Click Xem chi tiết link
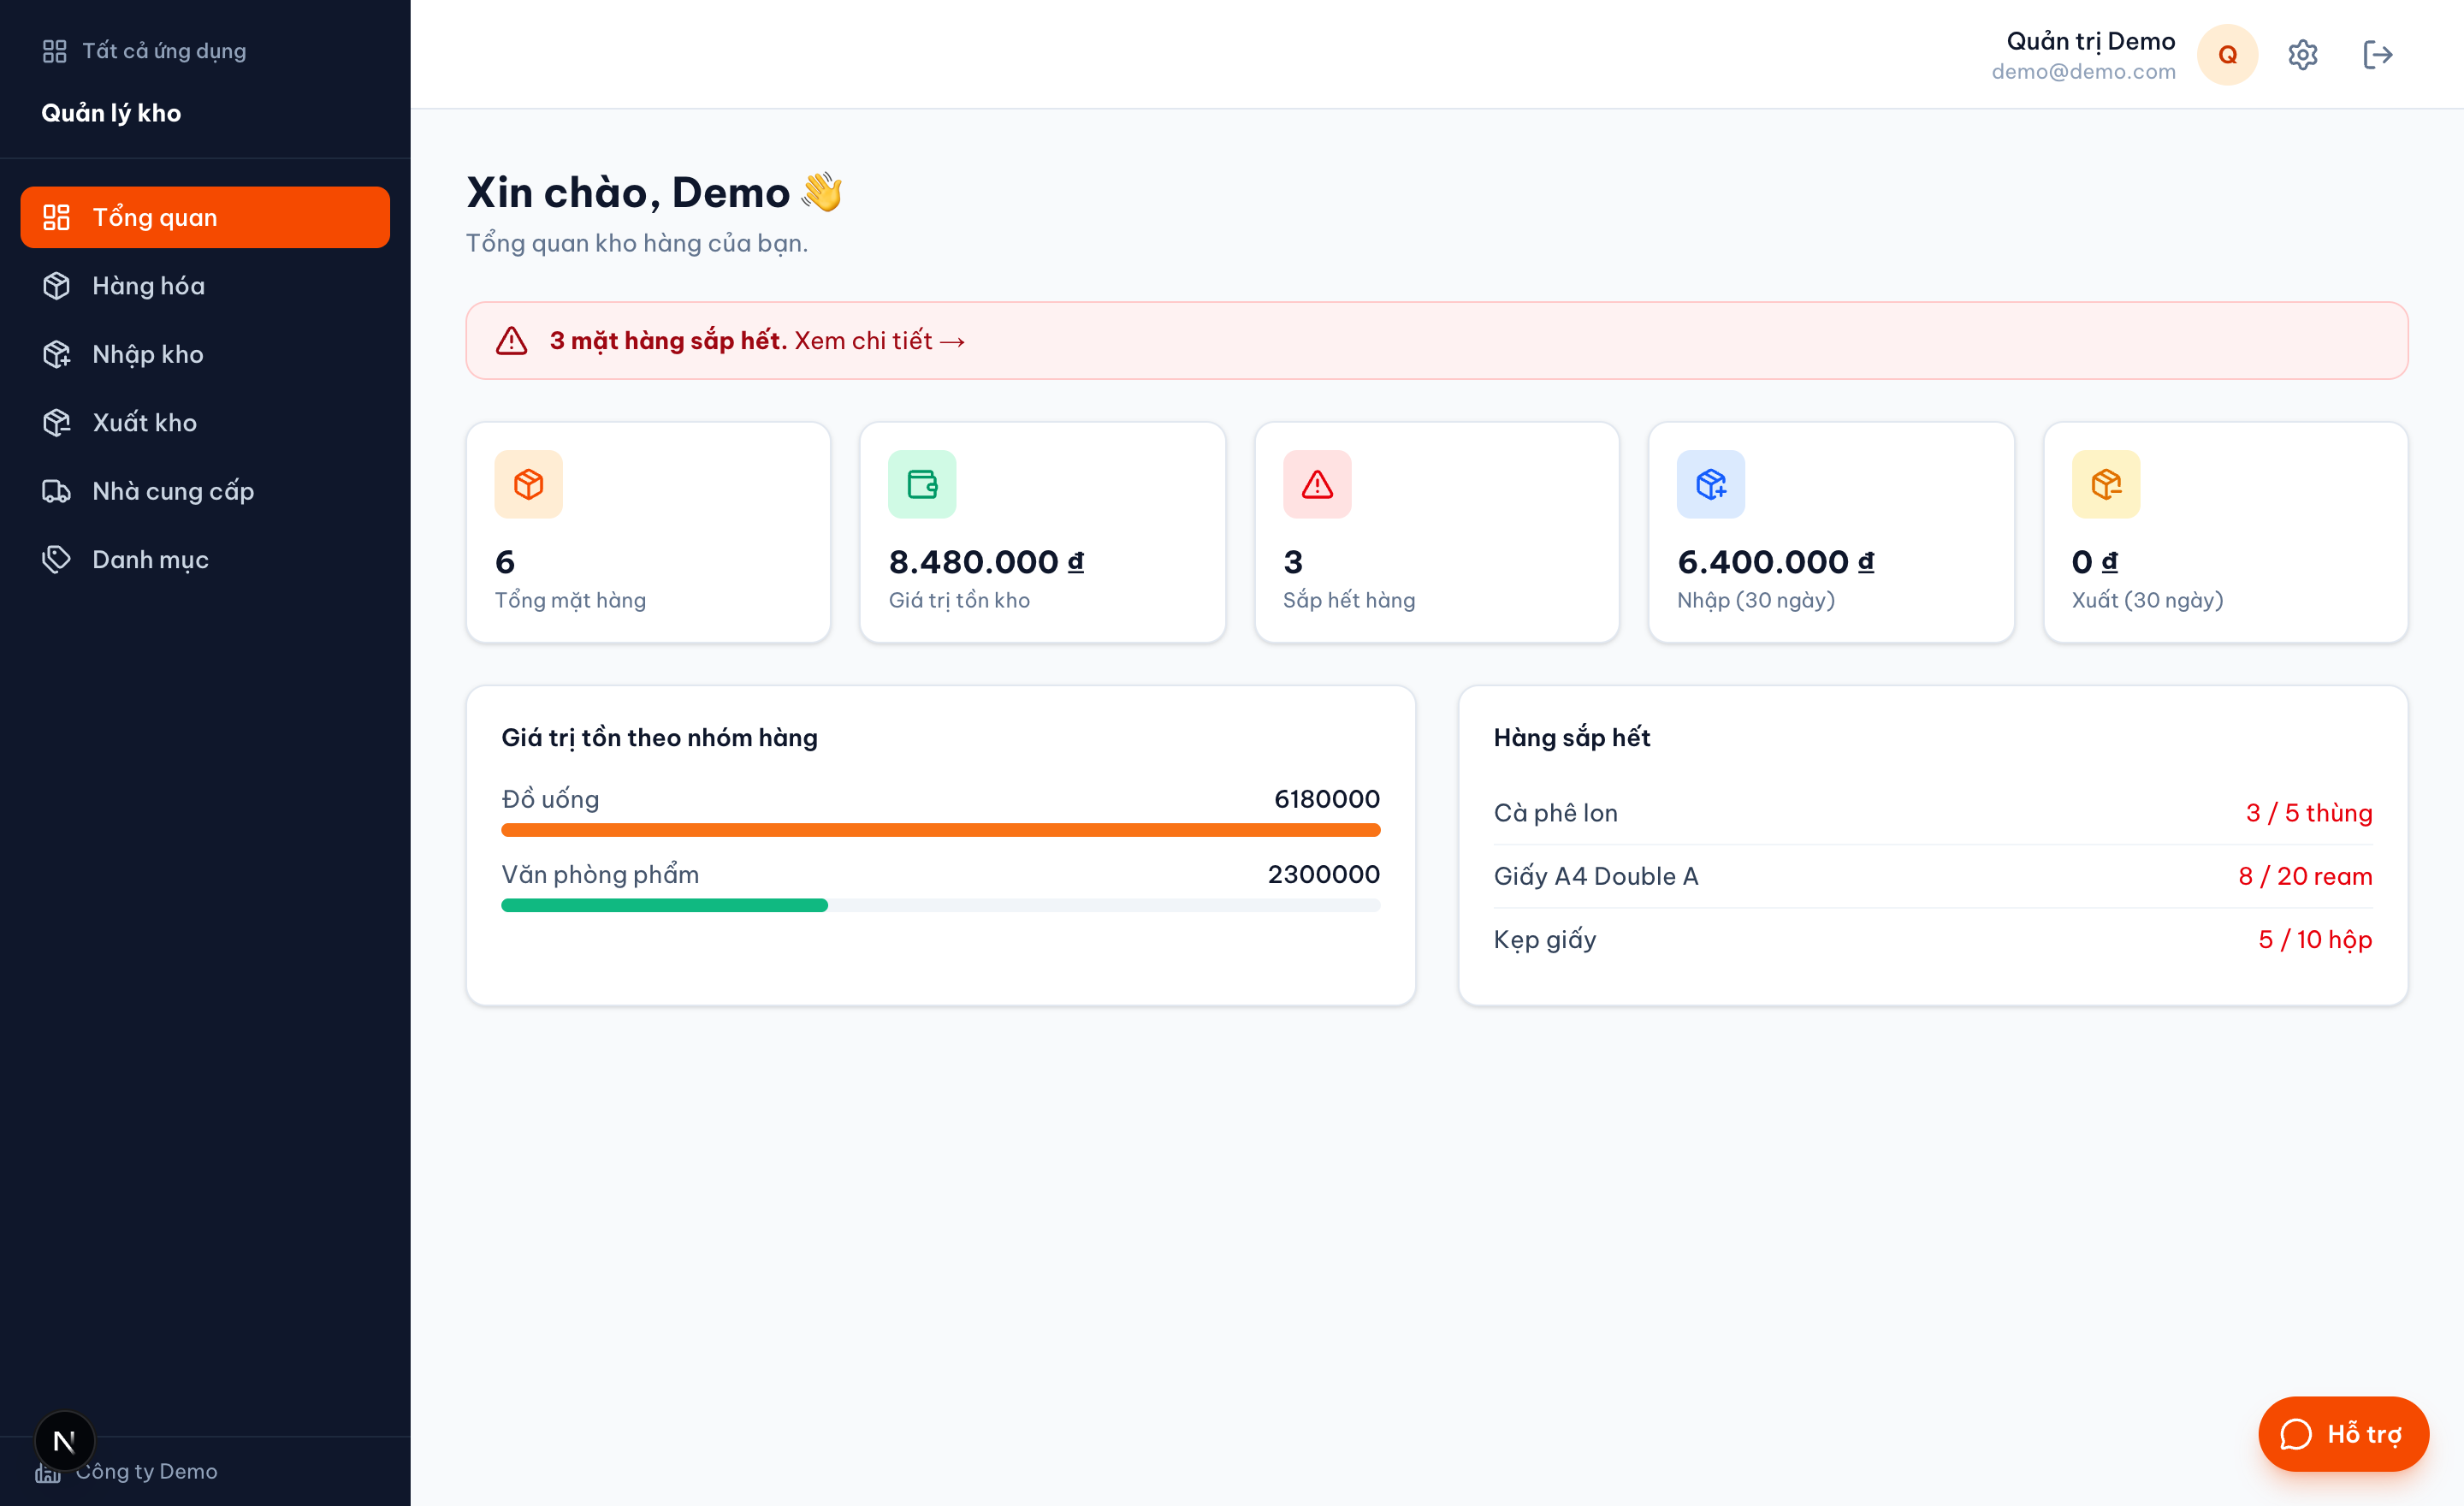 [880, 341]
